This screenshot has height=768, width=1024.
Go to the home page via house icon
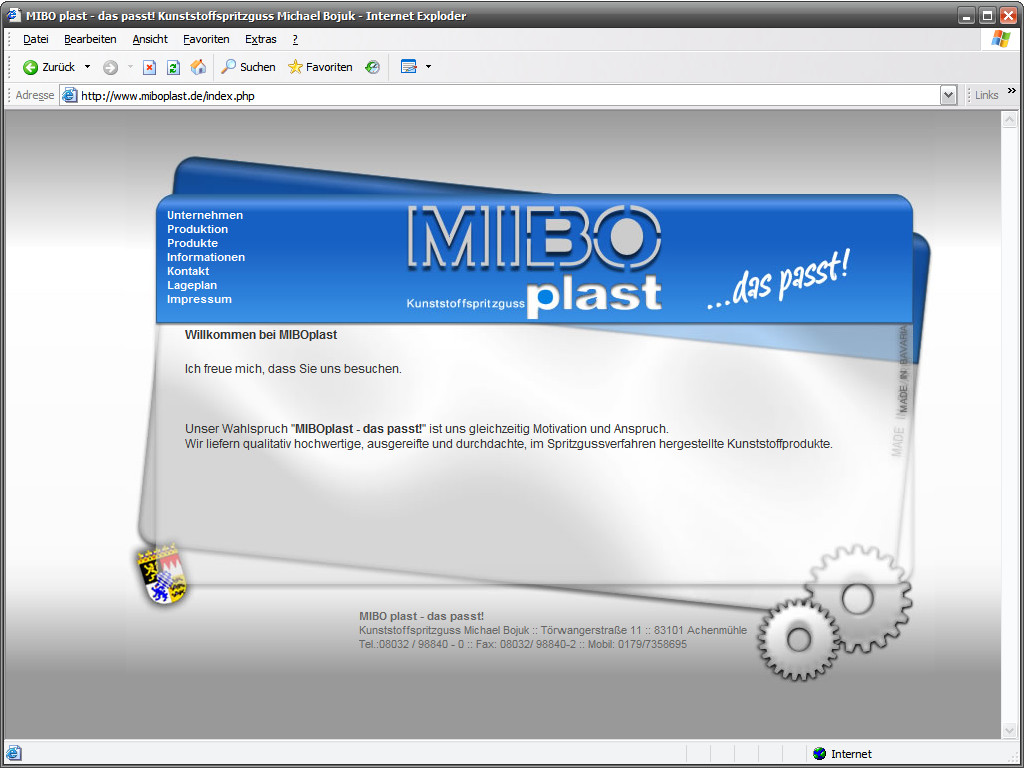(x=198, y=67)
